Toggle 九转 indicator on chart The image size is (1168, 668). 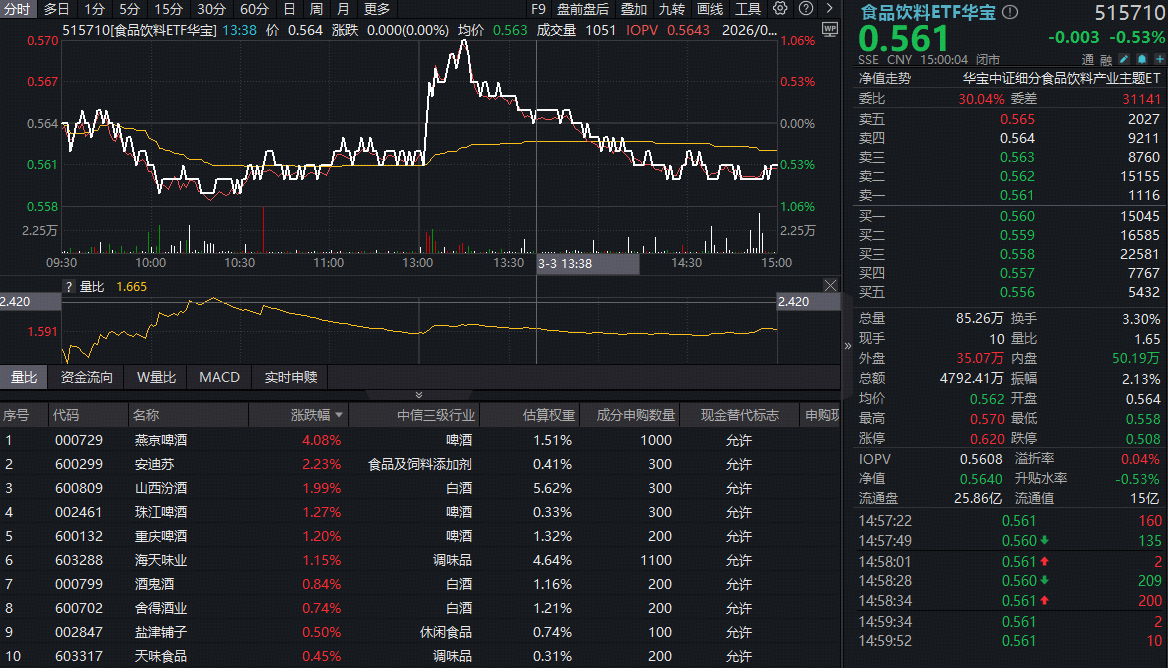pos(672,9)
